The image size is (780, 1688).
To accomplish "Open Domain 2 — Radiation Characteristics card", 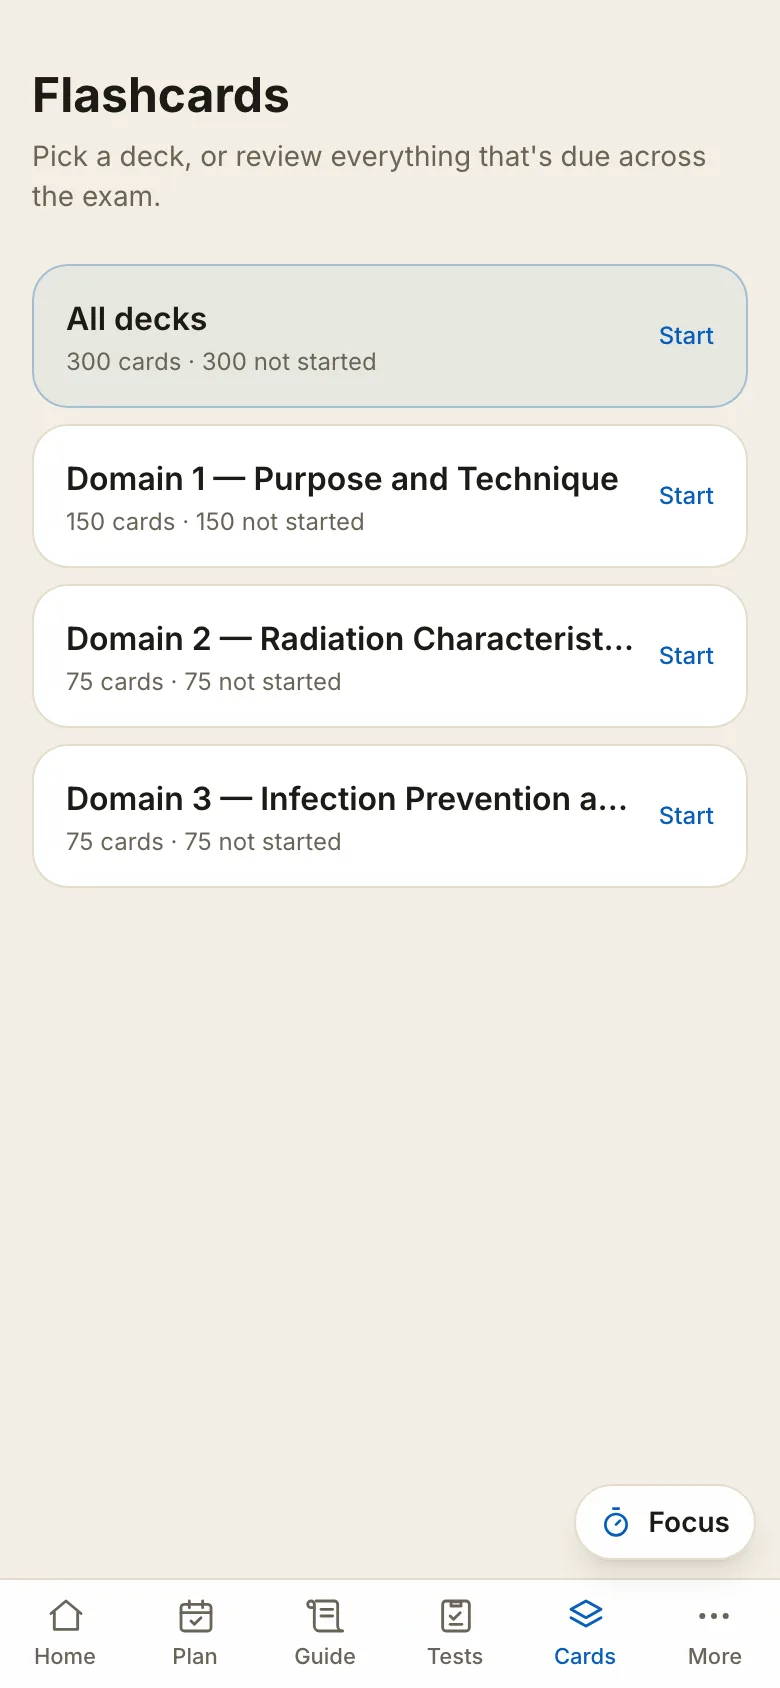I will pyautogui.click(x=390, y=656).
